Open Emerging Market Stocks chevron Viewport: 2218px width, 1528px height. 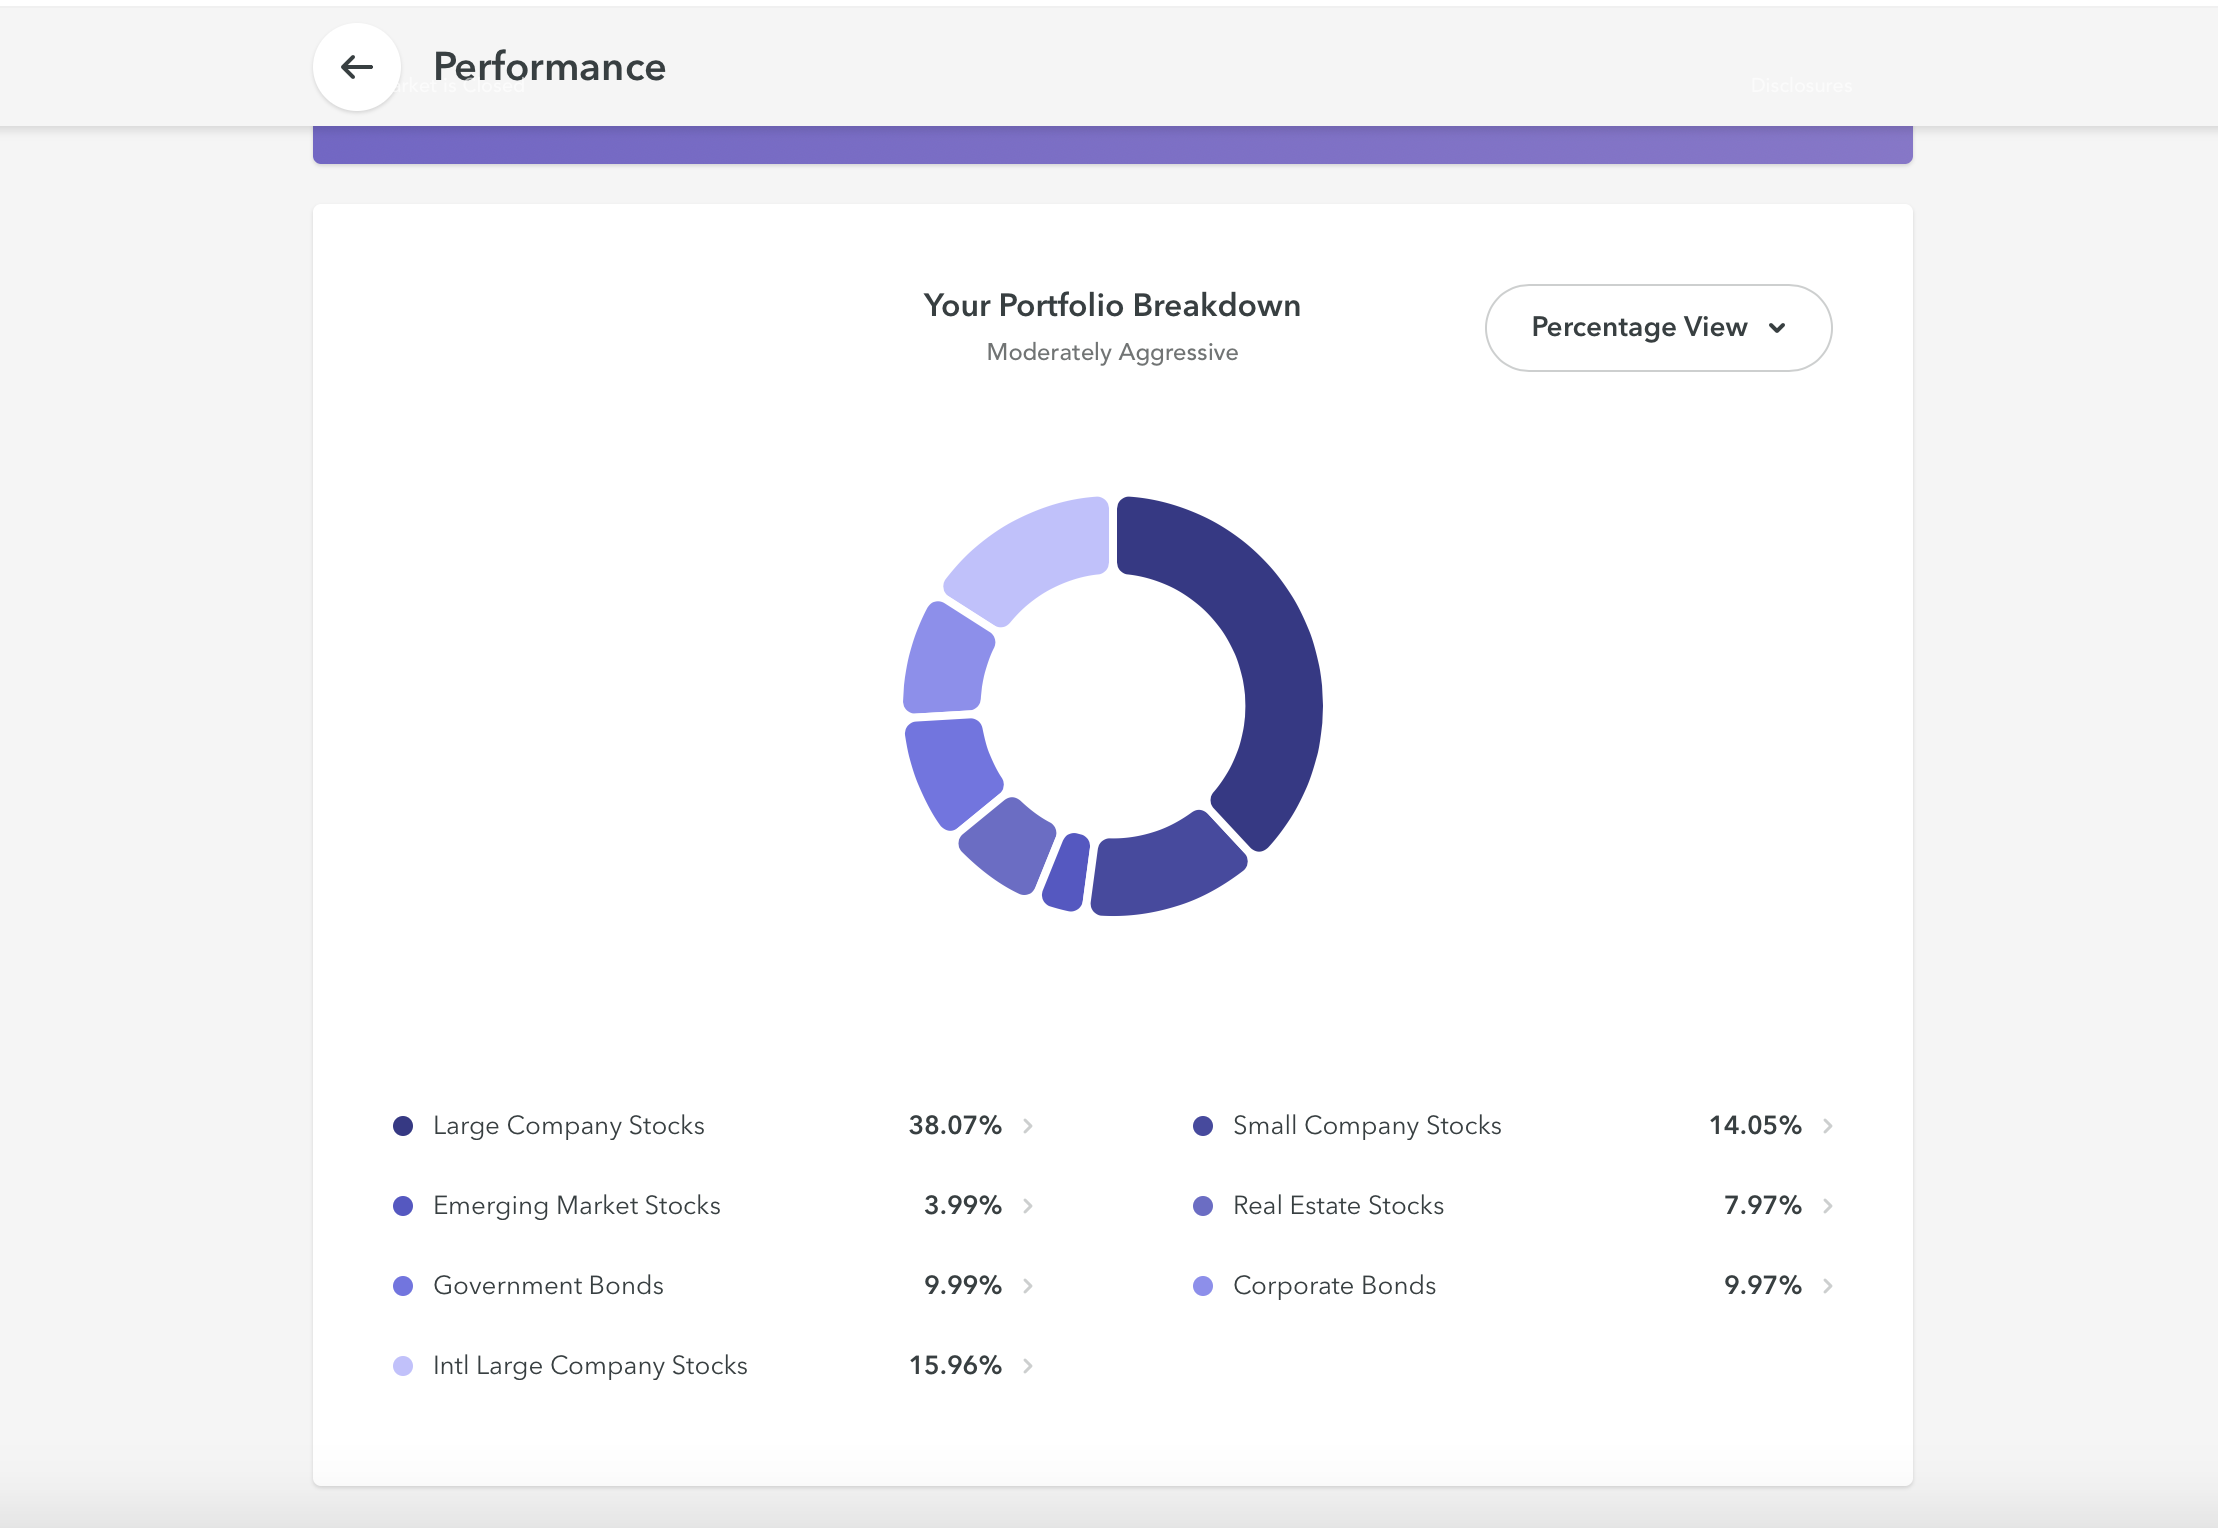coord(1028,1206)
